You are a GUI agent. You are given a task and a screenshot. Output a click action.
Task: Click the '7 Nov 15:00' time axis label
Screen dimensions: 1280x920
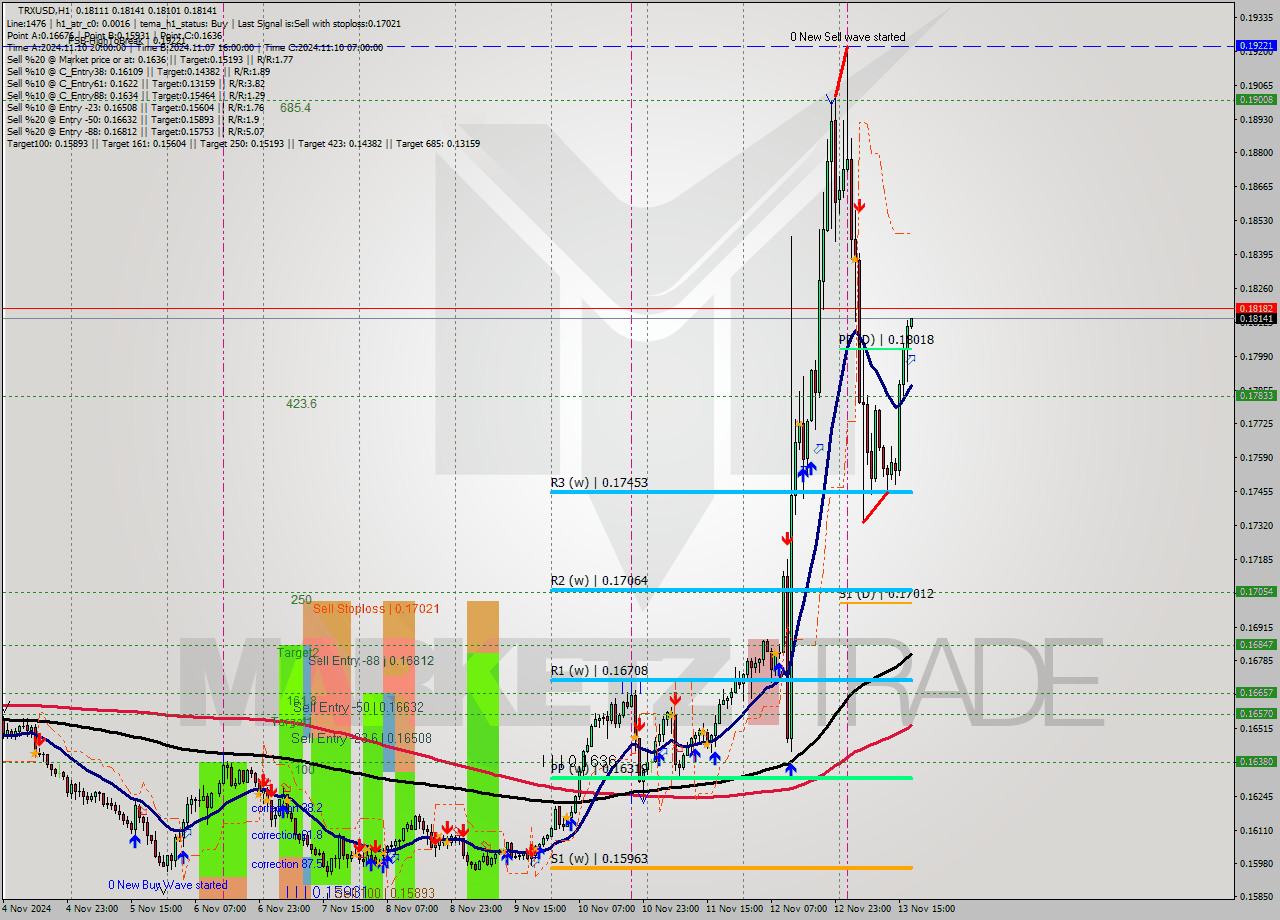(350, 910)
